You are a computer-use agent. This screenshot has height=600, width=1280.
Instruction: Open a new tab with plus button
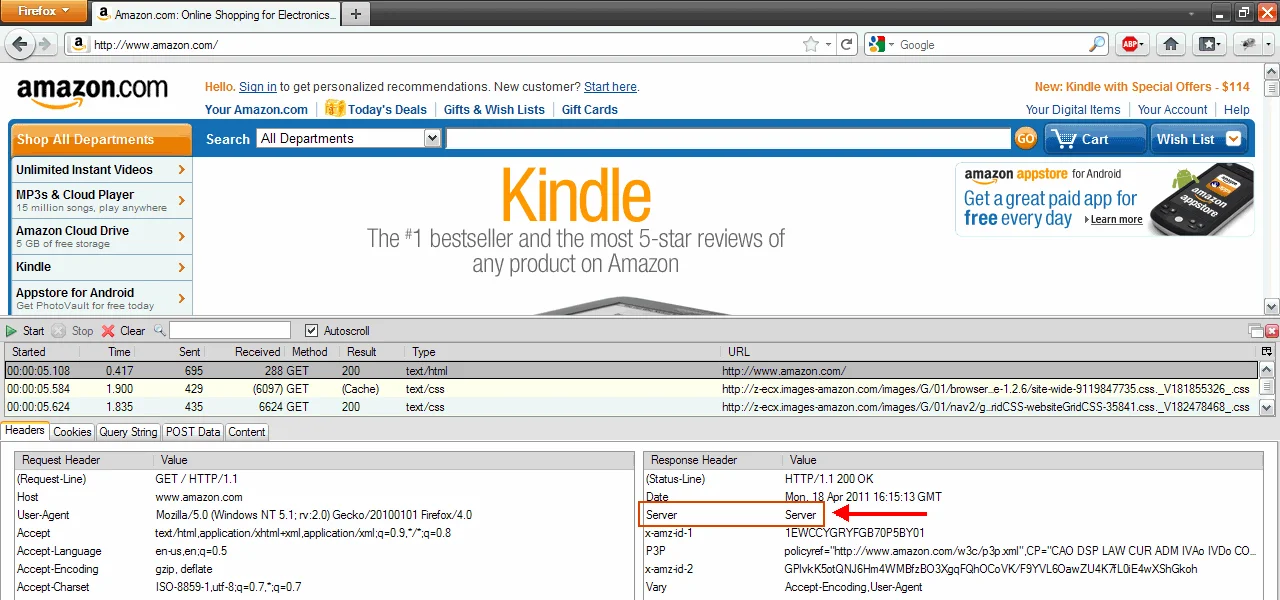356,14
